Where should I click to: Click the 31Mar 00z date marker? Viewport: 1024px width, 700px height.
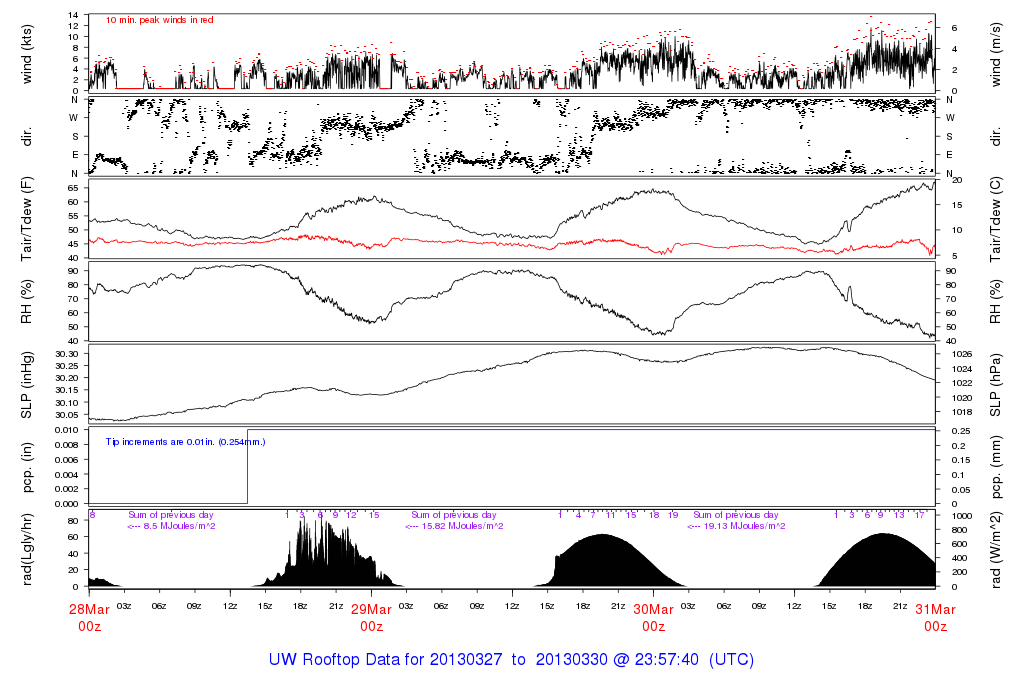pyautogui.click(x=935, y=617)
